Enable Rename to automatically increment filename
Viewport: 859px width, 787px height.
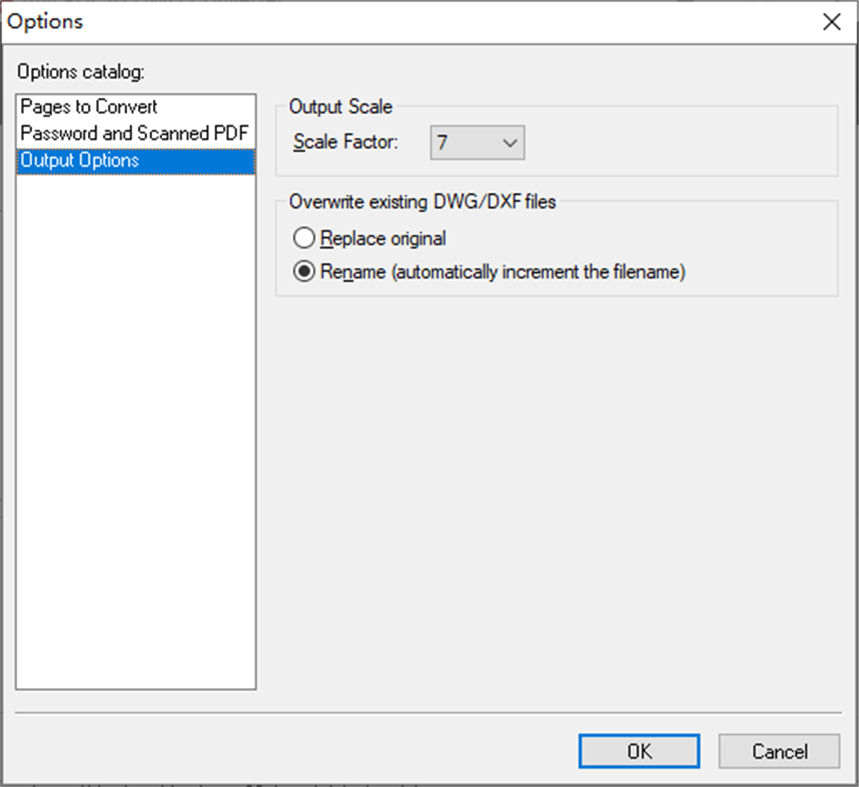point(304,271)
